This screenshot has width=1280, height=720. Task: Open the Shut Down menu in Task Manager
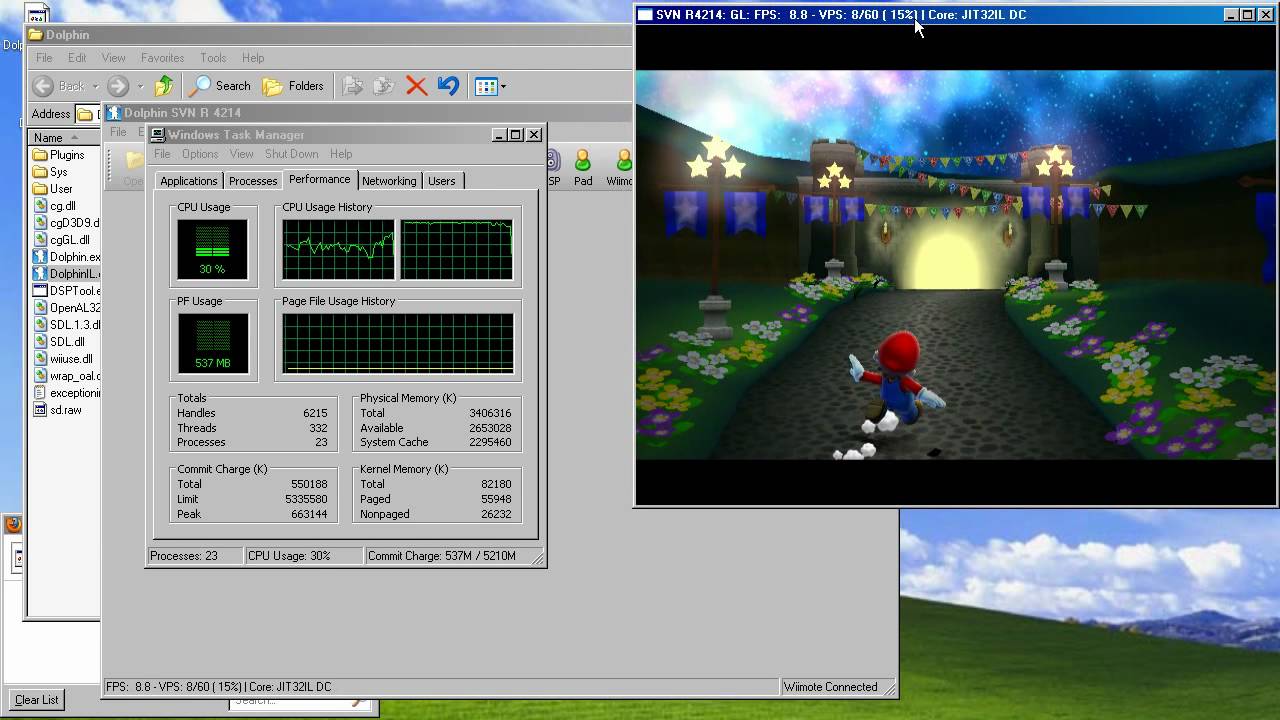pyautogui.click(x=291, y=154)
